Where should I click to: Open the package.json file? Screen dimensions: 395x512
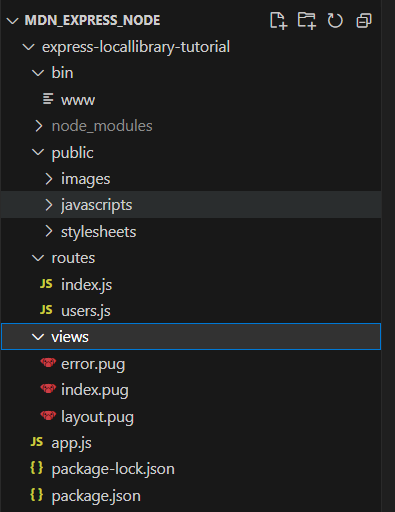tap(96, 496)
